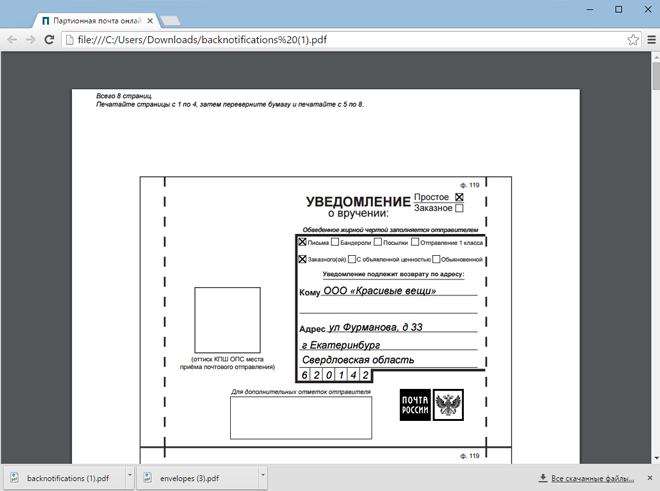The width and height of the screenshot is (660, 491).
Task: Go forward with the browser forward arrow
Action: pos(31,40)
